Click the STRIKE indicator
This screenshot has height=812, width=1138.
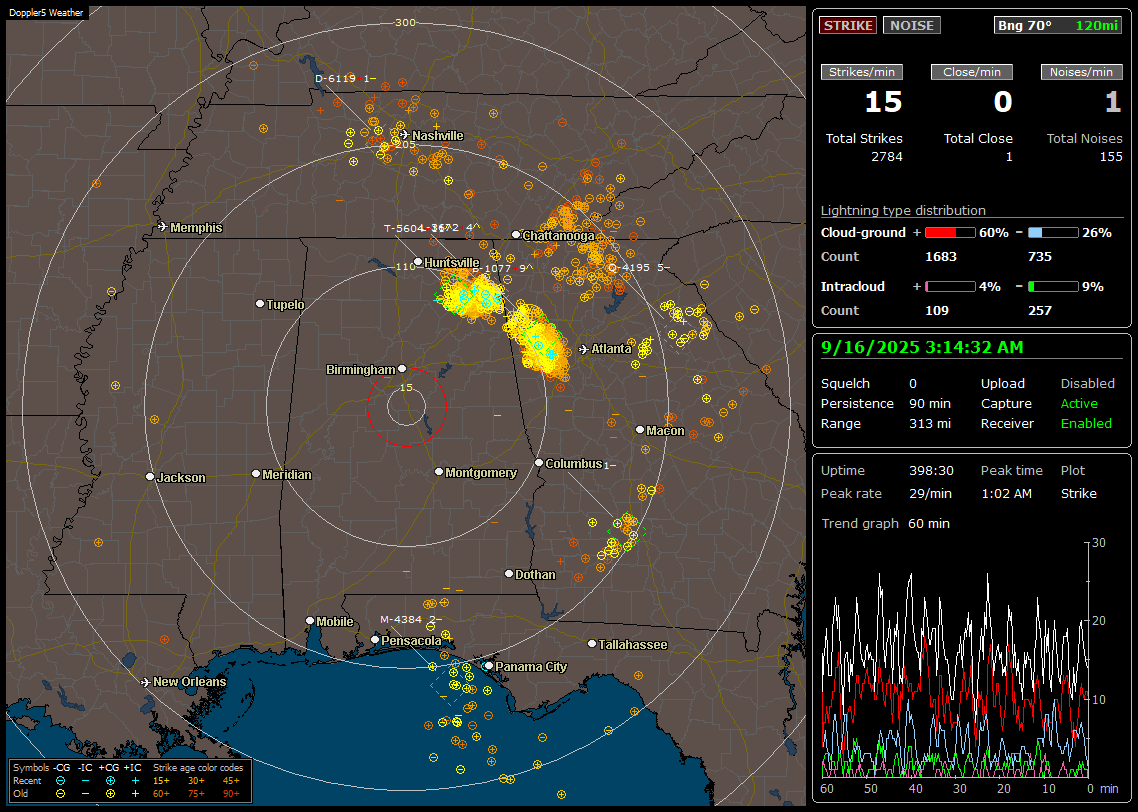tap(848, 25)
